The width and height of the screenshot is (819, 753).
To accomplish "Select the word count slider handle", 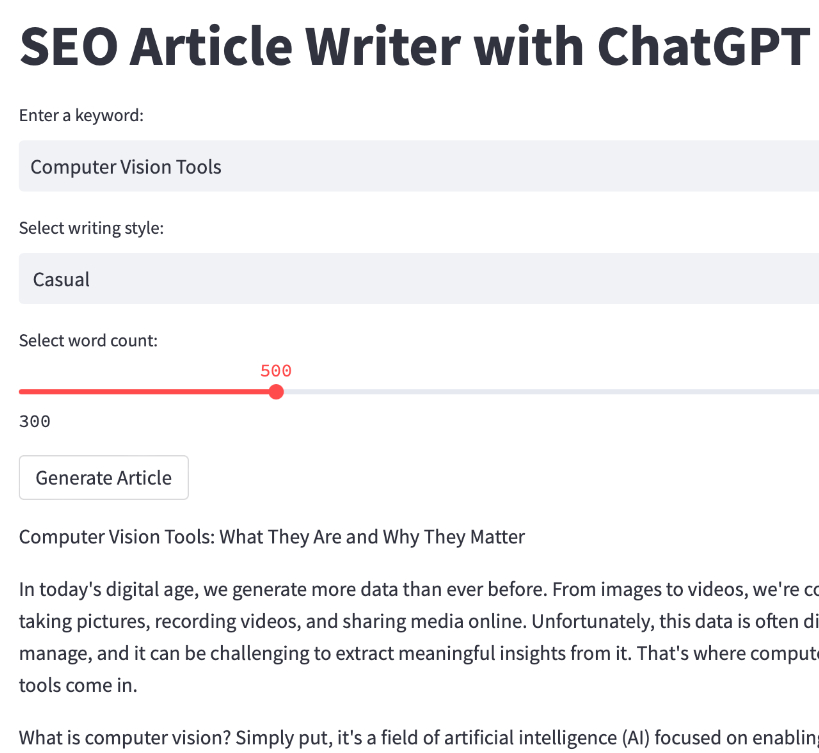I will [276, 392].
